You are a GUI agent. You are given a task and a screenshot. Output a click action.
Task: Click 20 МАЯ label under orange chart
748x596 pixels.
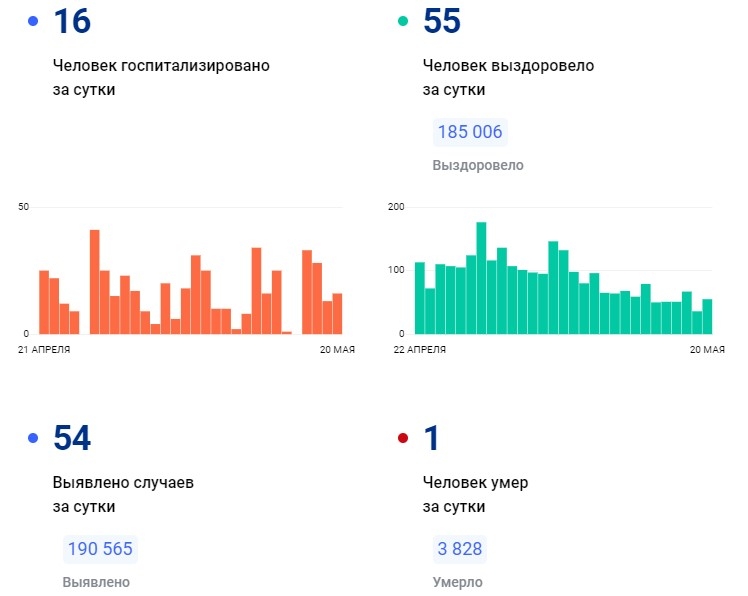pos(337,349)
